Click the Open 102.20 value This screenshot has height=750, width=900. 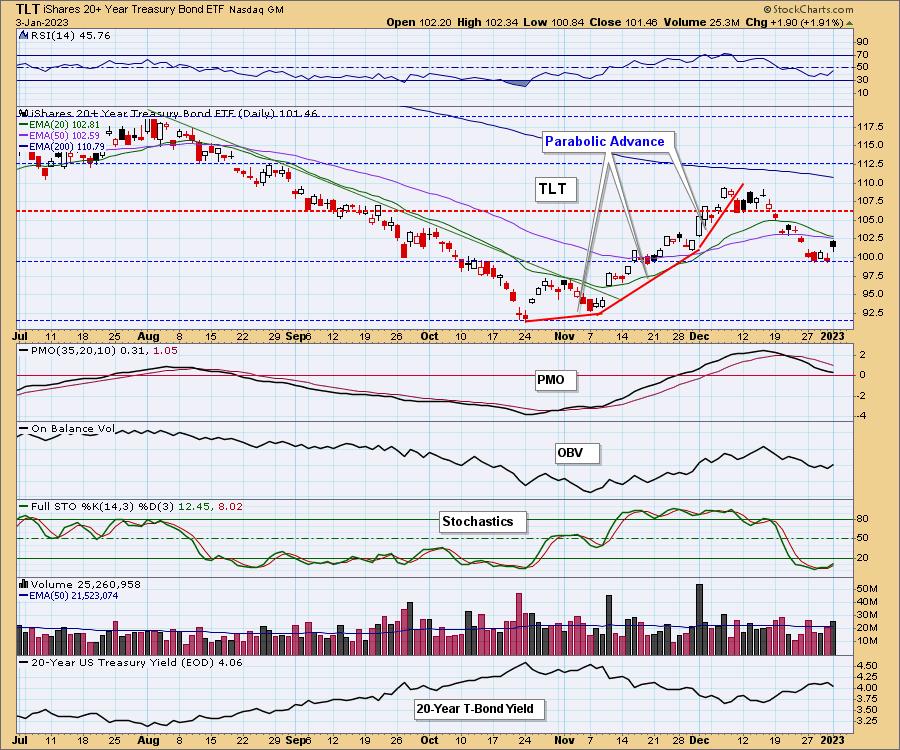click(419, 22)
